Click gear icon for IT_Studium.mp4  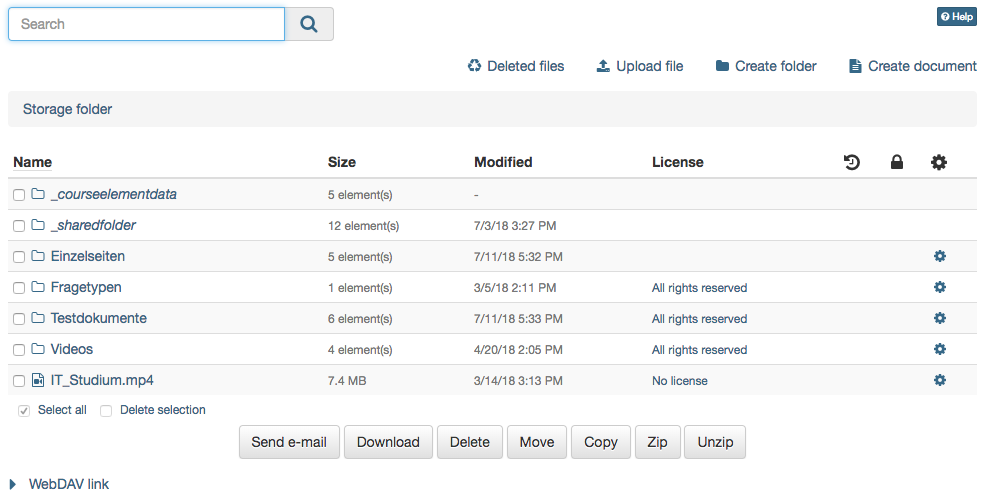coord(939,381)
